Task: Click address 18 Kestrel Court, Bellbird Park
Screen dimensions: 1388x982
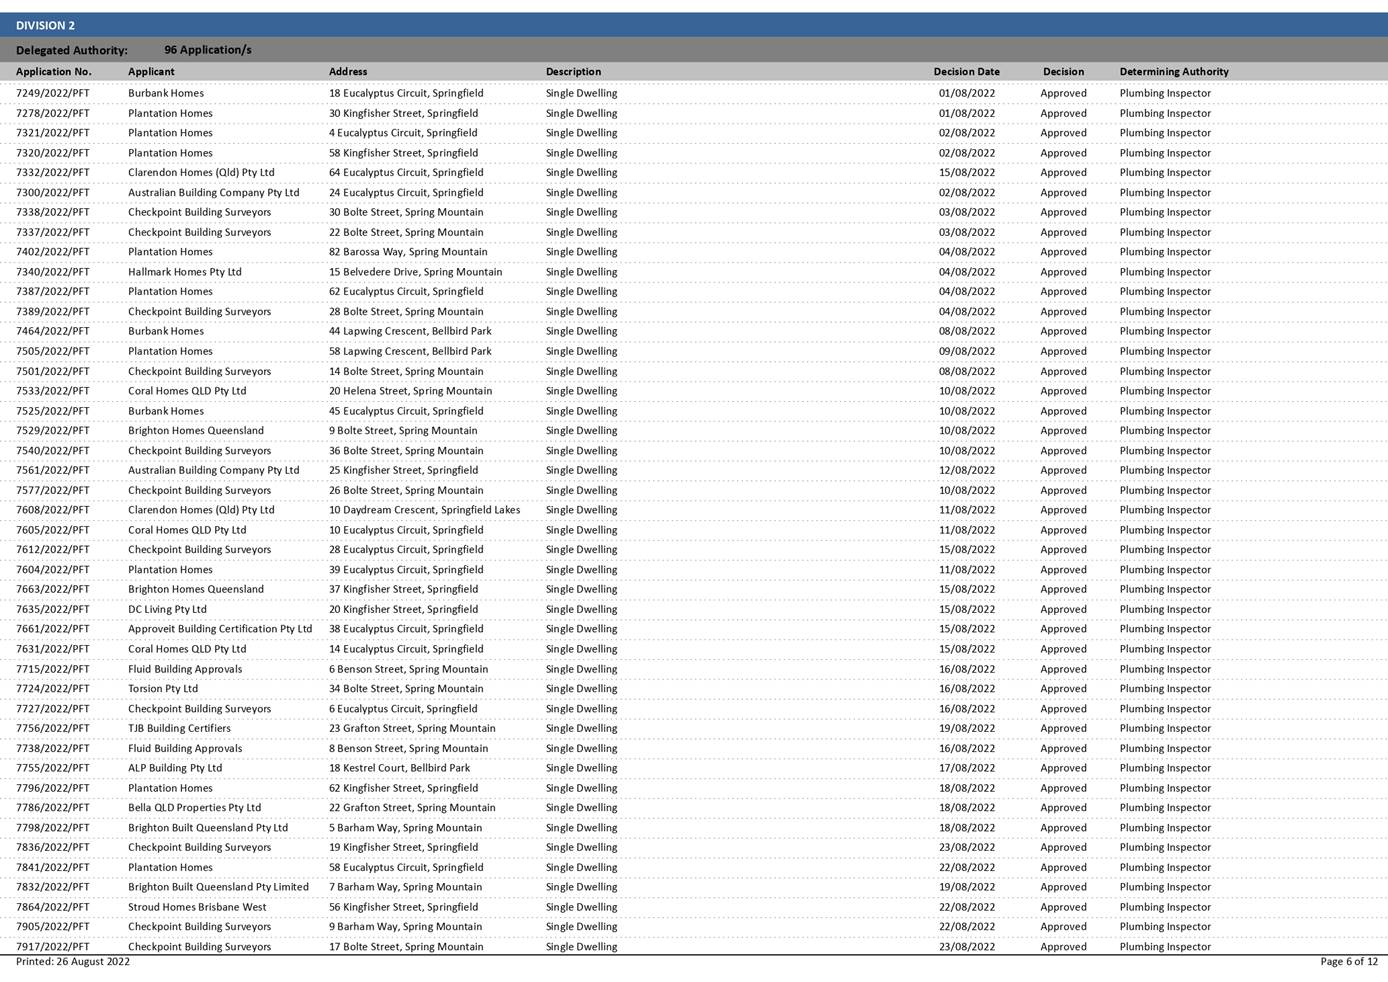Action: point(399,768)
